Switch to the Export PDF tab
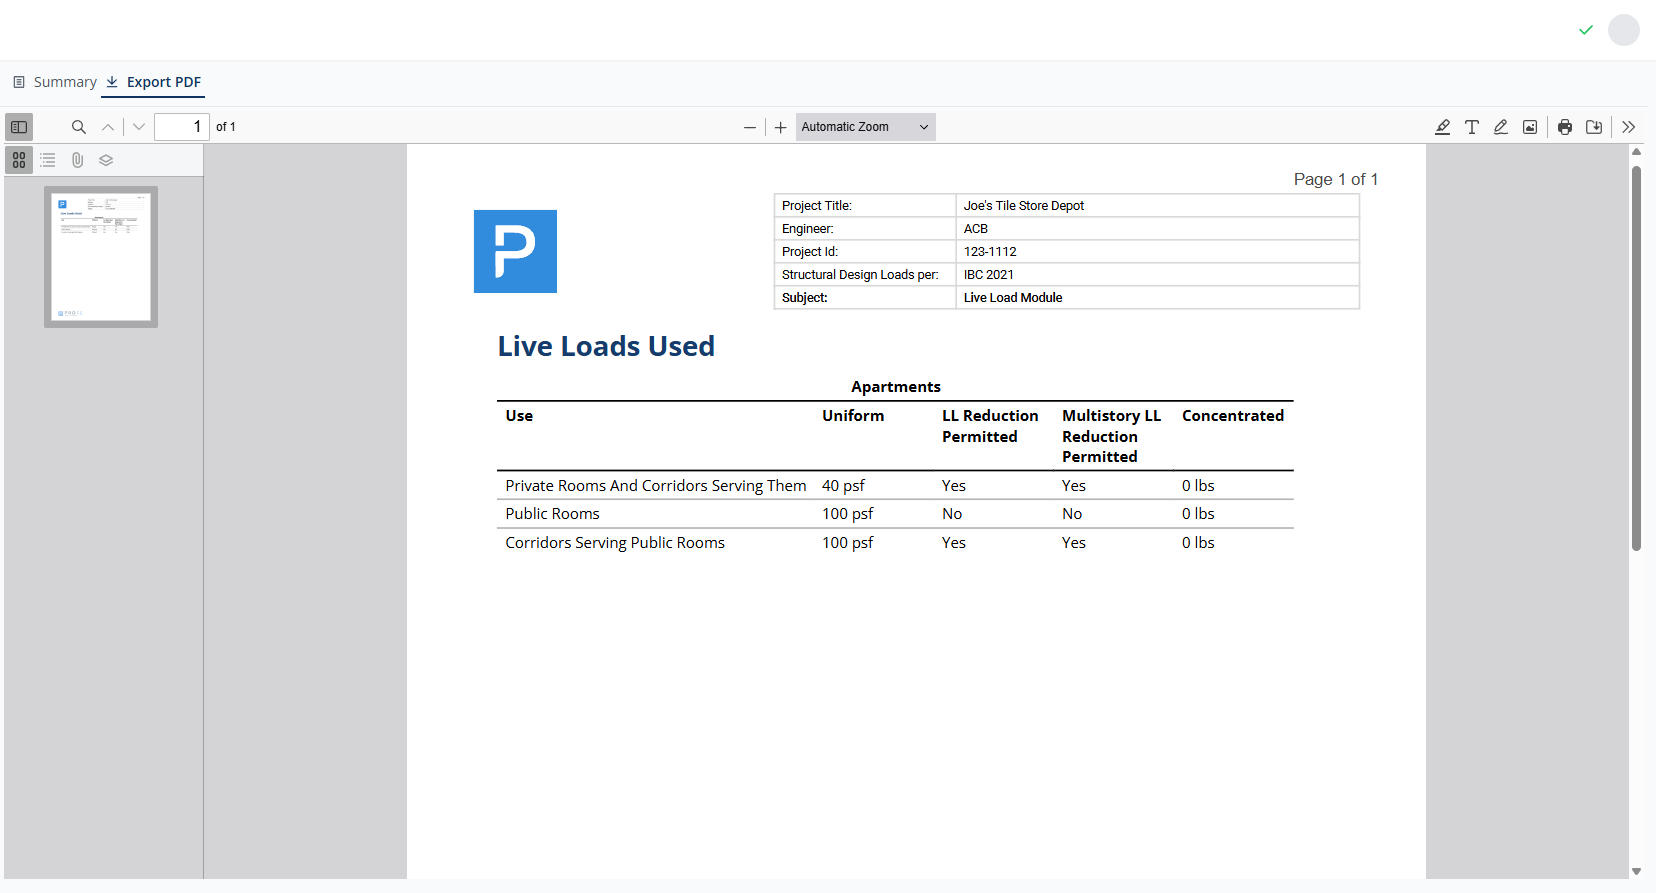Image resolution: width=1656 pixels, height=893 pixels. pyautogui.click(x=153, y=82)
